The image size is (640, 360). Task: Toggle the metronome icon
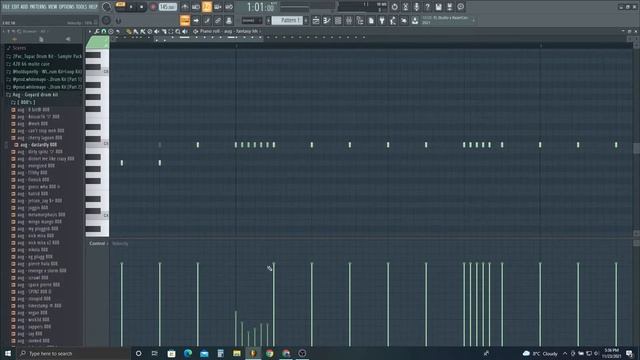point(184,7)
